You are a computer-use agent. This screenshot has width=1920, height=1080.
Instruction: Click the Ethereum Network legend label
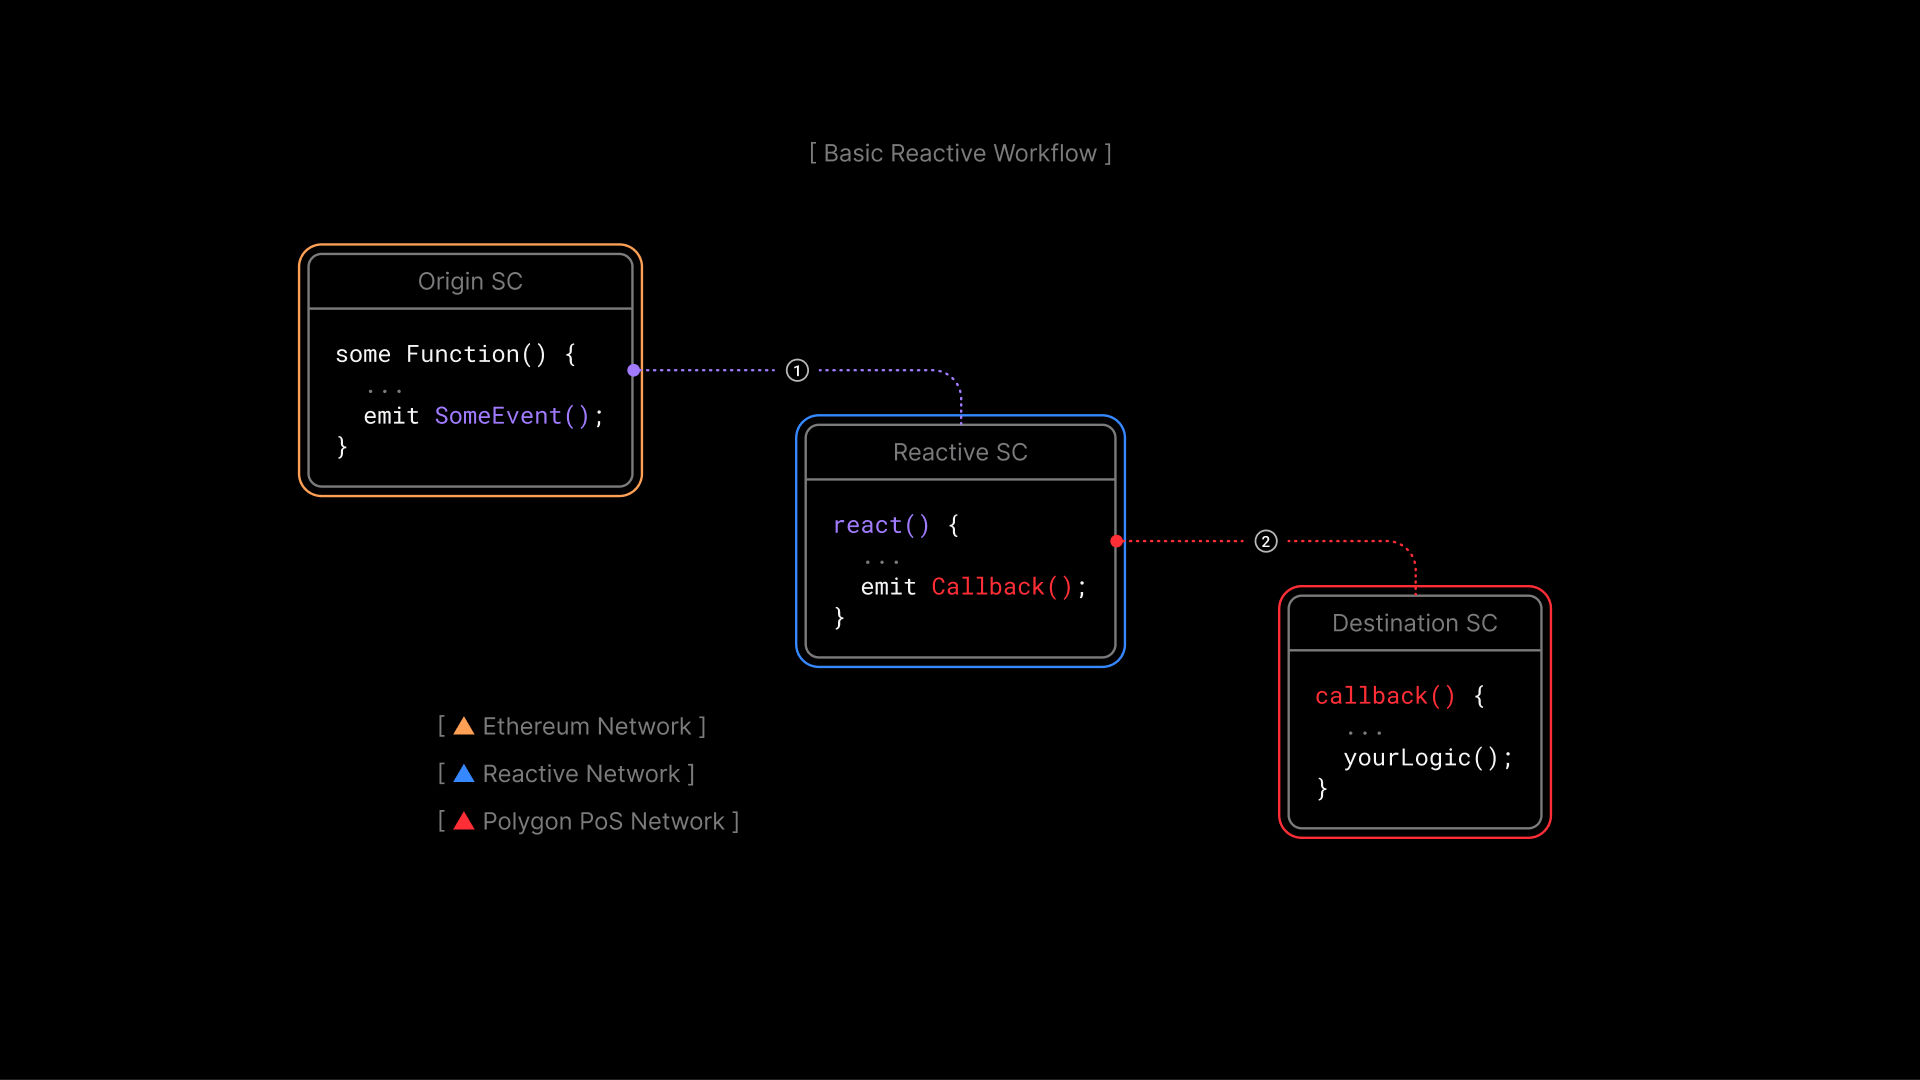pos(587,727)
